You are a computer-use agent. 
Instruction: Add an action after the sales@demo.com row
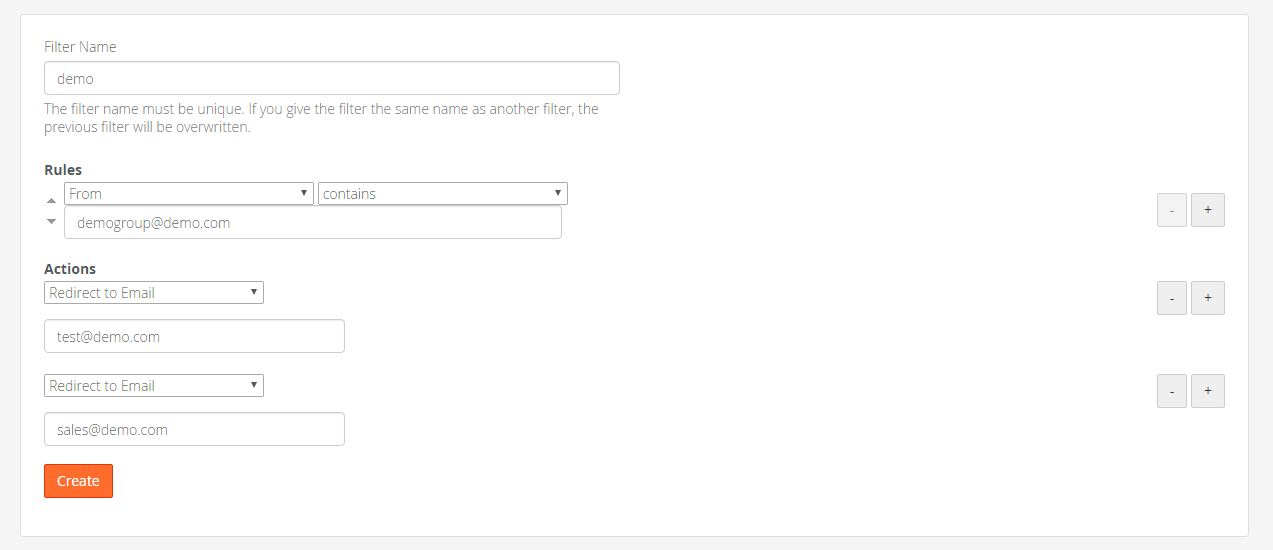pyautogui.click(x=1208, y=391)
